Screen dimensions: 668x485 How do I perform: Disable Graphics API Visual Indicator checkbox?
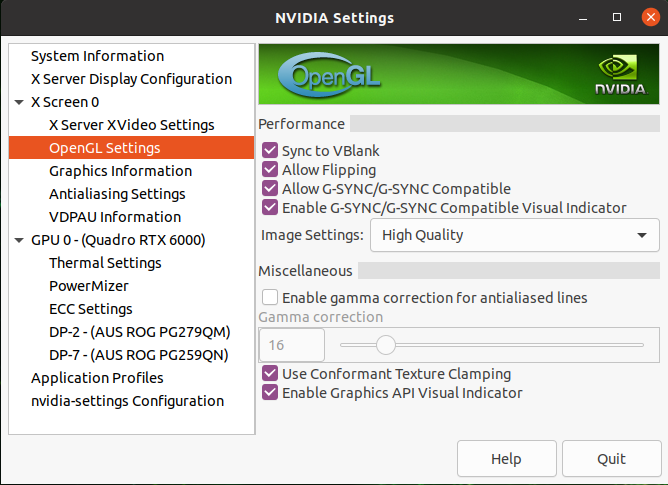click(x=269, y=393)
